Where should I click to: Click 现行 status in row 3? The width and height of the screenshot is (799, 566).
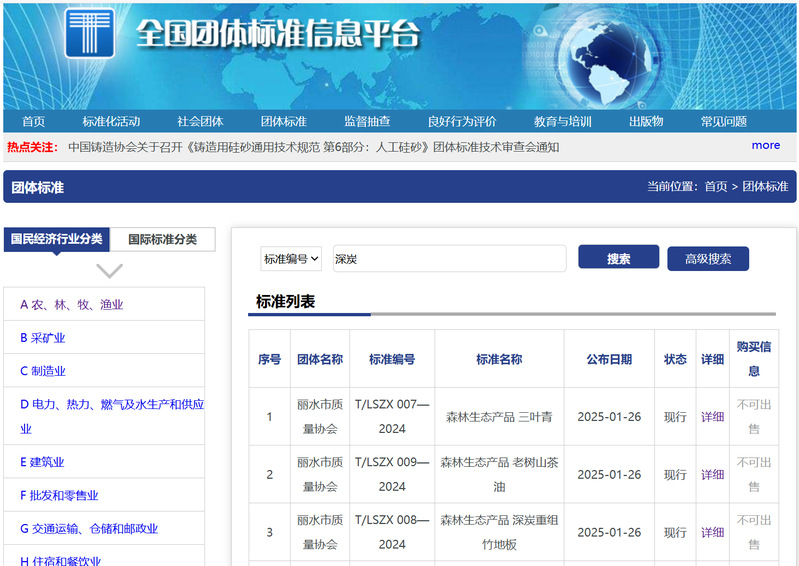pos(675,532)
